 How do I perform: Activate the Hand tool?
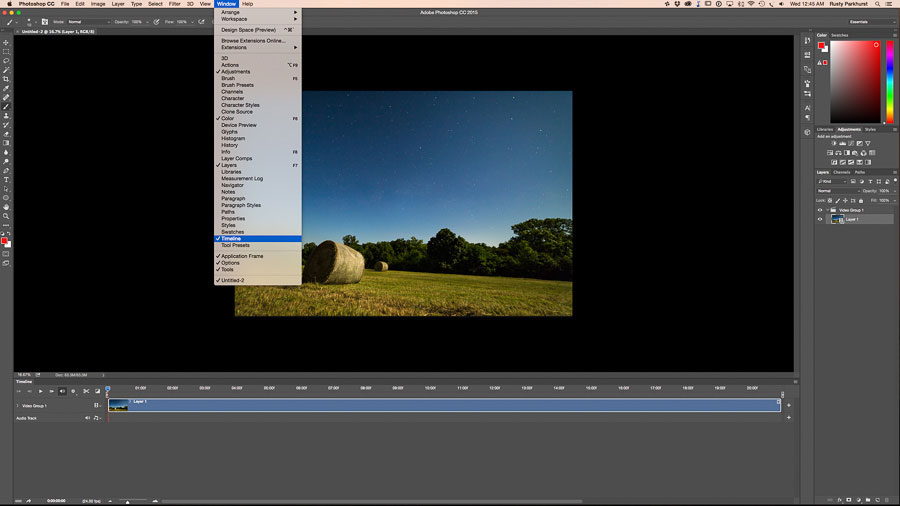(6, 207)
